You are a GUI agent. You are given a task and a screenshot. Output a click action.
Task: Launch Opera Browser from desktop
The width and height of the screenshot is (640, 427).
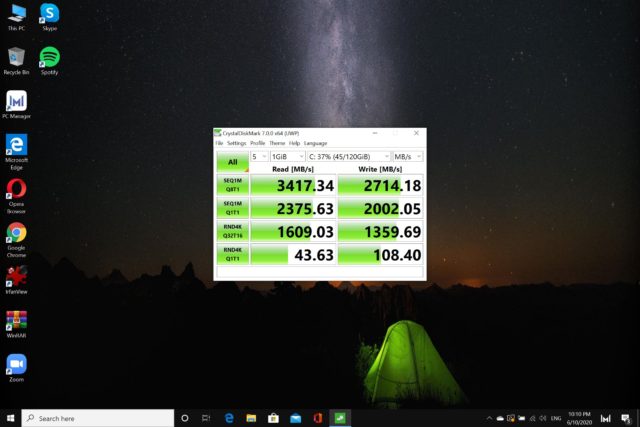click(x=16, y=196)
